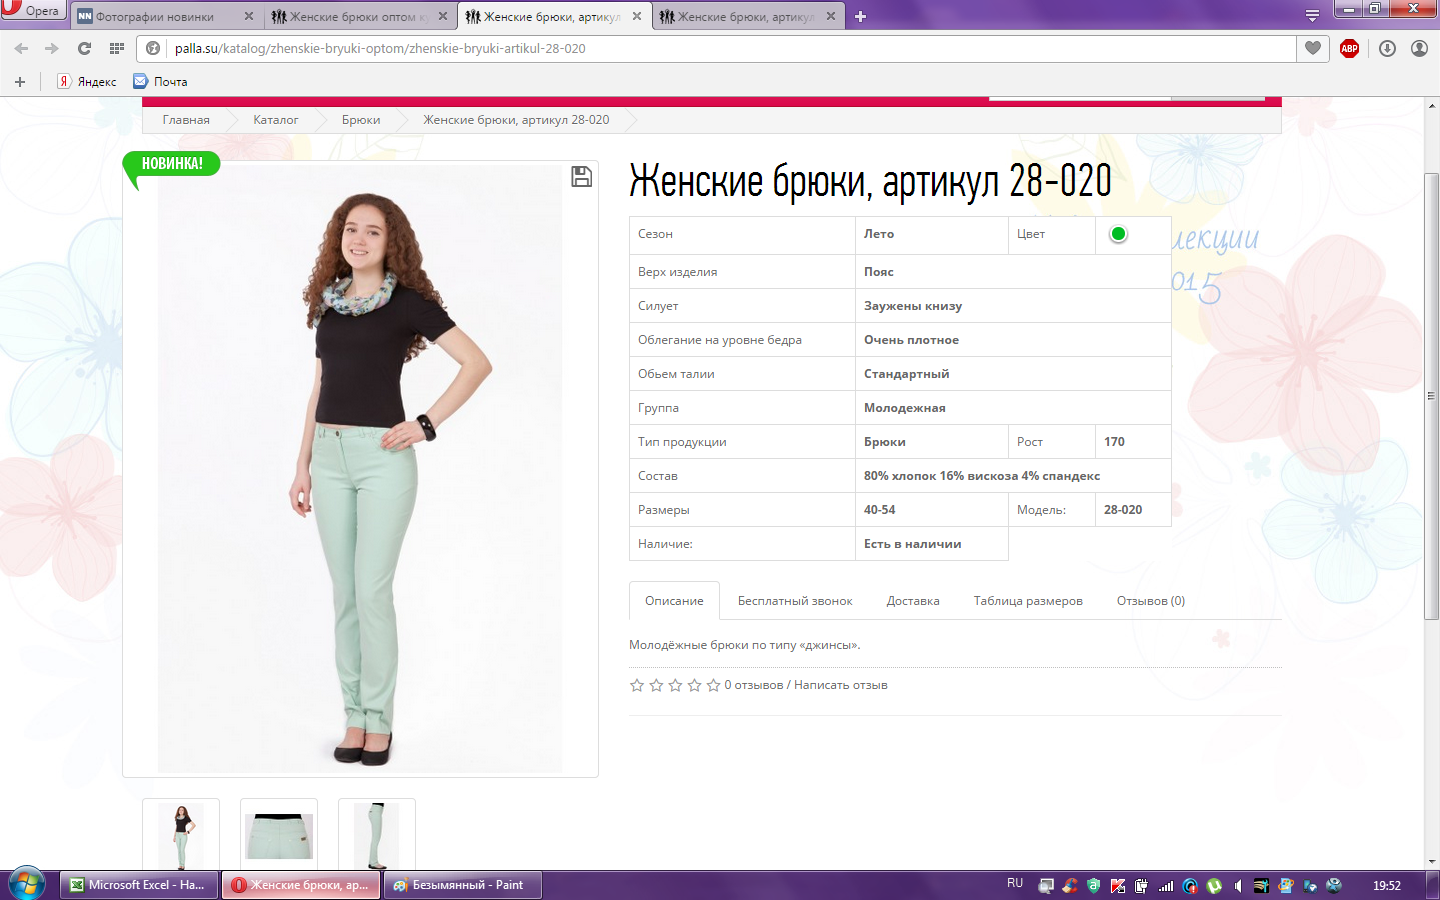This screenshot has height=900, width=1440.
Task: Save product photo using floppy disk icon
Action: pyautogui.click(x=581, y=177)
